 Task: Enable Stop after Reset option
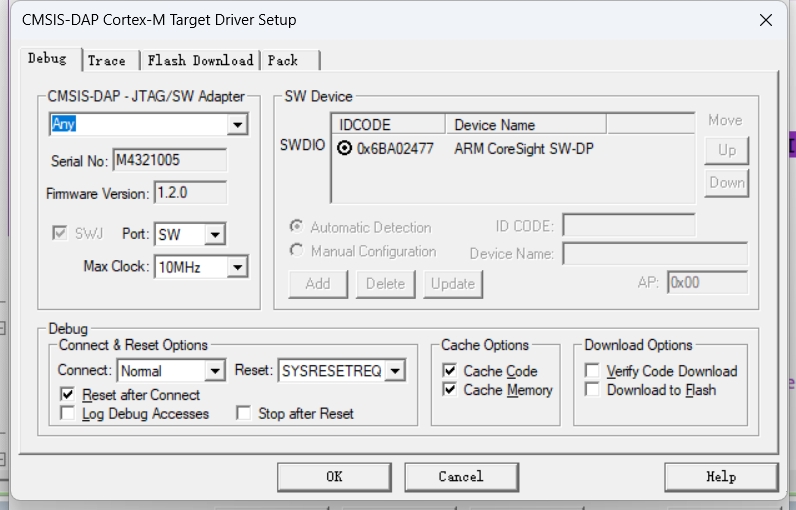coord(244,413)
